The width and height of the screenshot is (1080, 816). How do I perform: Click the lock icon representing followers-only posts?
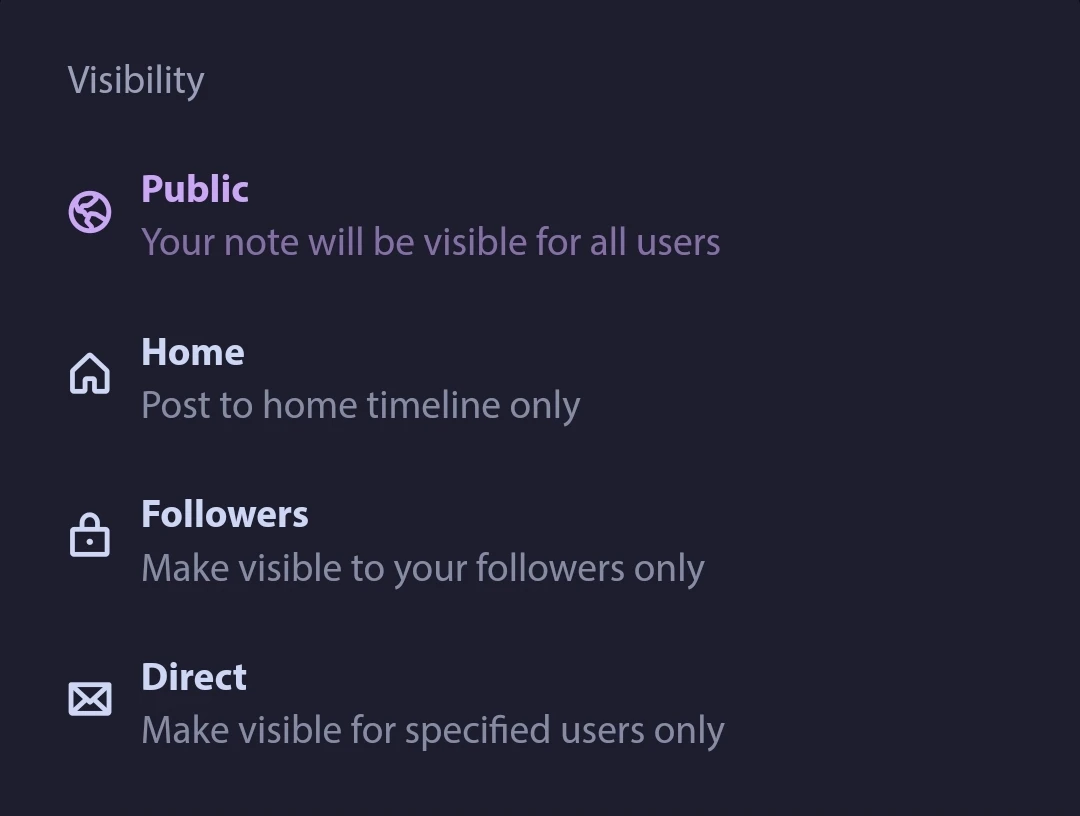[90, 535]
